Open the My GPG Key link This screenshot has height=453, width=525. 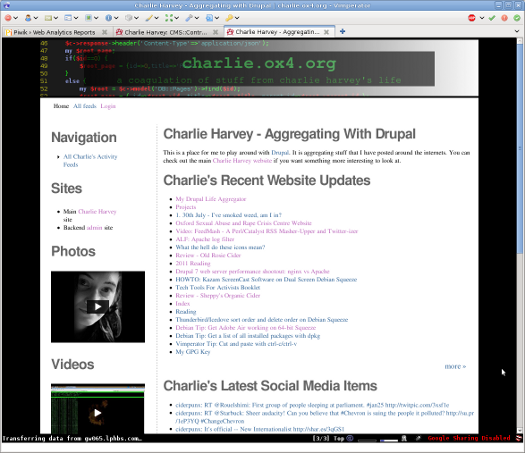click(x=193, y=352)
